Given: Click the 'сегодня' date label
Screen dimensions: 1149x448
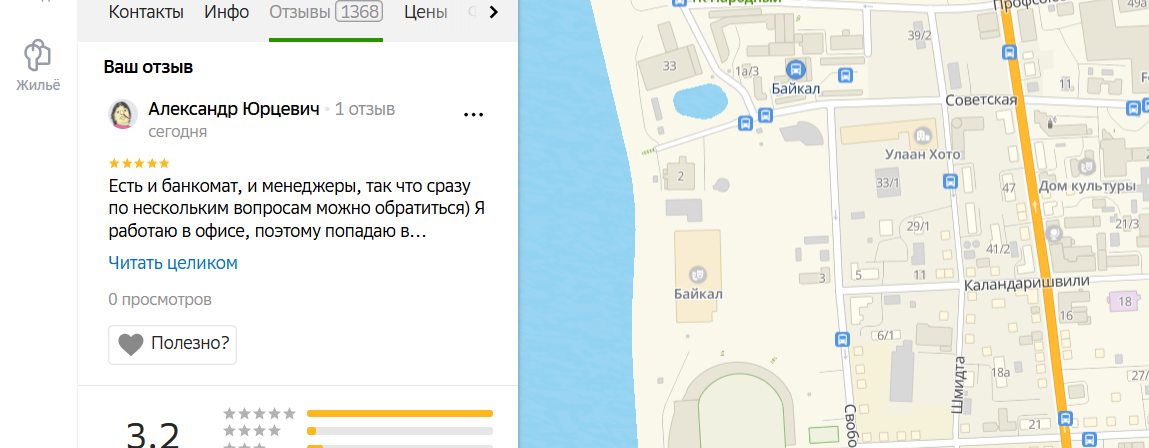Looking at the screenshot, I should [x=177, y=132].
